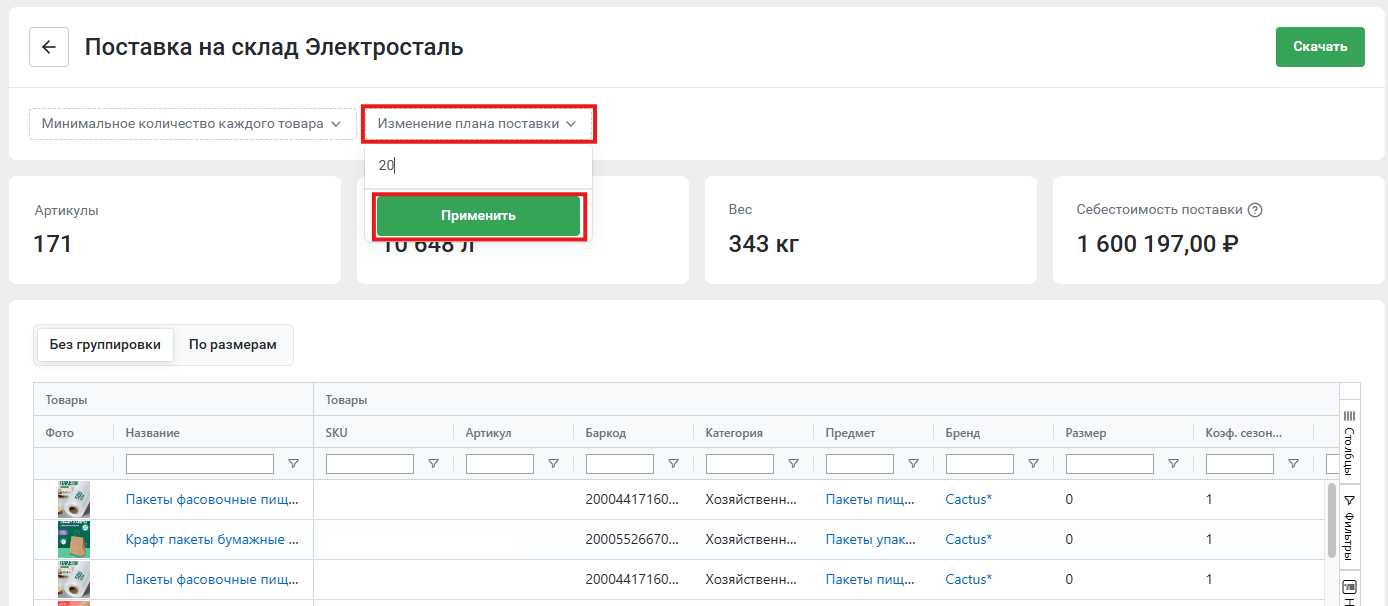Screen dimensions: 1388x606
Task: Focus the input containing 20
Action: click(x=478, y=166)
